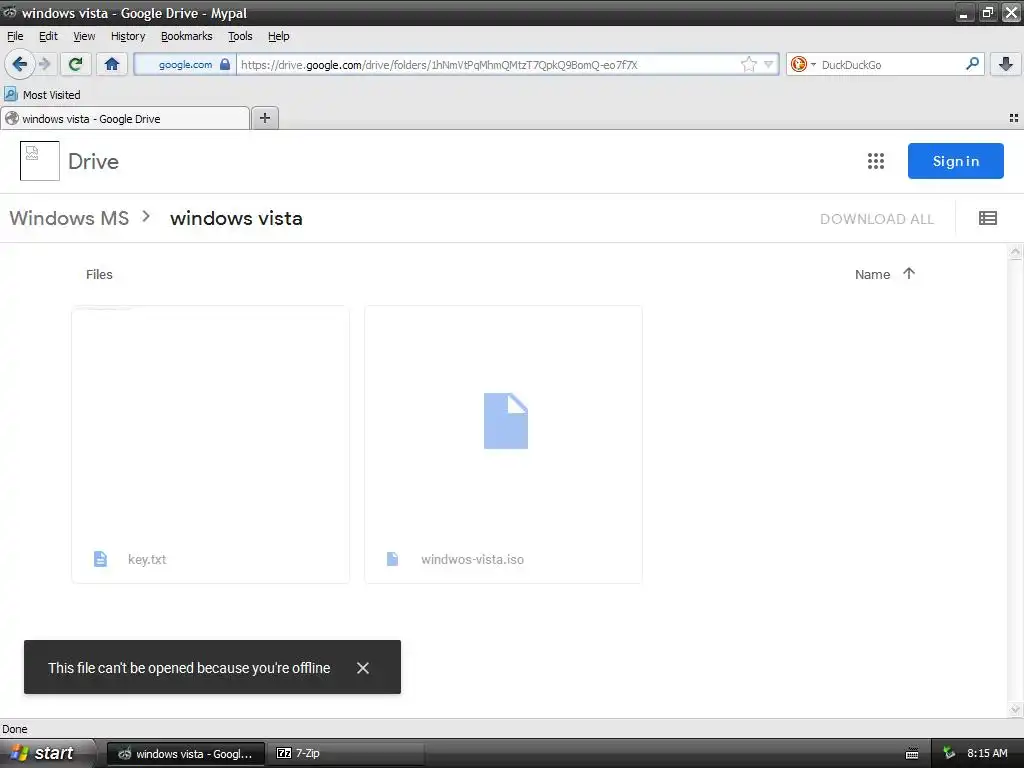
Task: Switch to list view layout
Action: [x=987, y=218]
